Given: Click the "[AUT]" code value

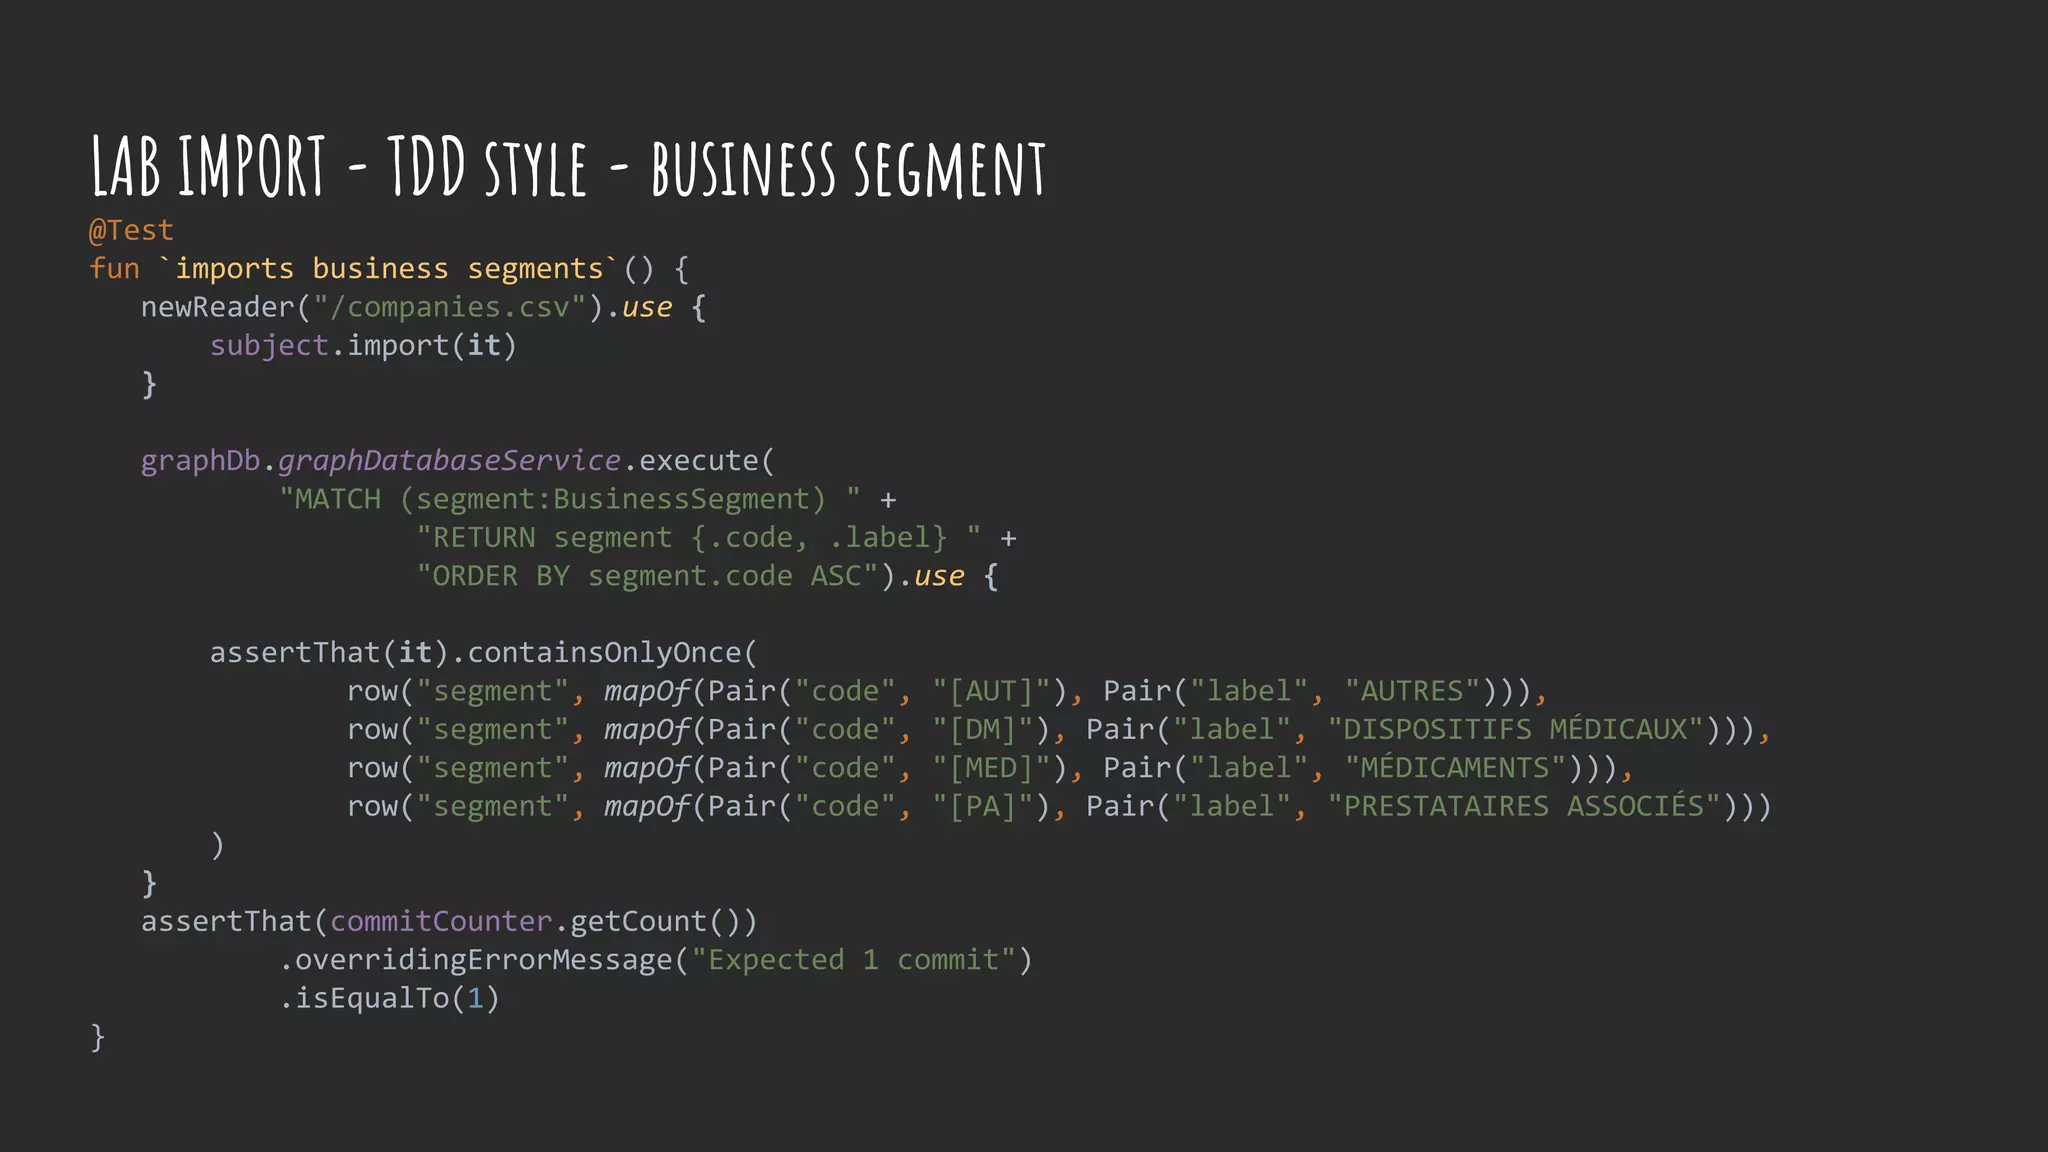Looking at the screenshot, I should pyautogui.click(x=991, y=691).
